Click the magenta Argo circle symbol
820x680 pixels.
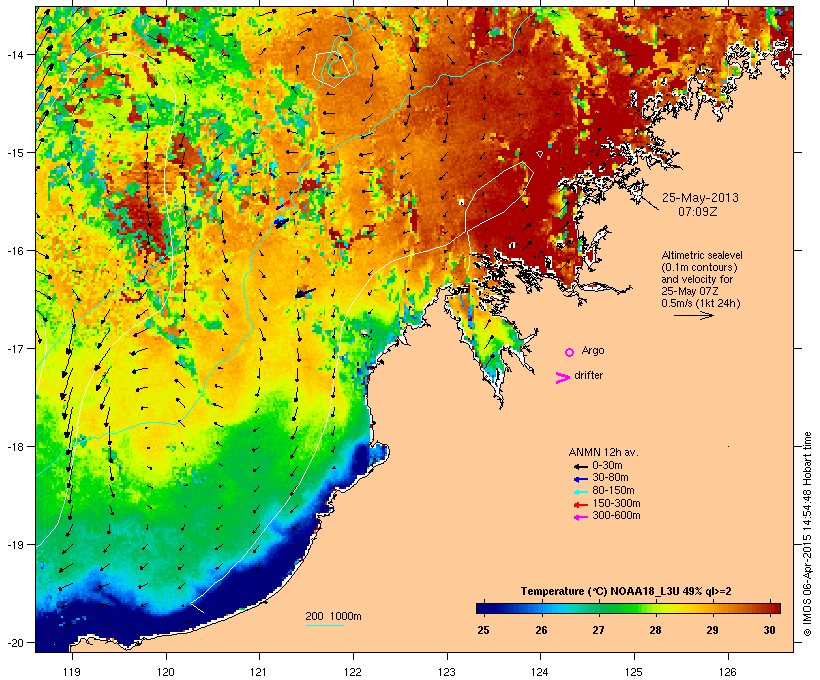point(569,353)
